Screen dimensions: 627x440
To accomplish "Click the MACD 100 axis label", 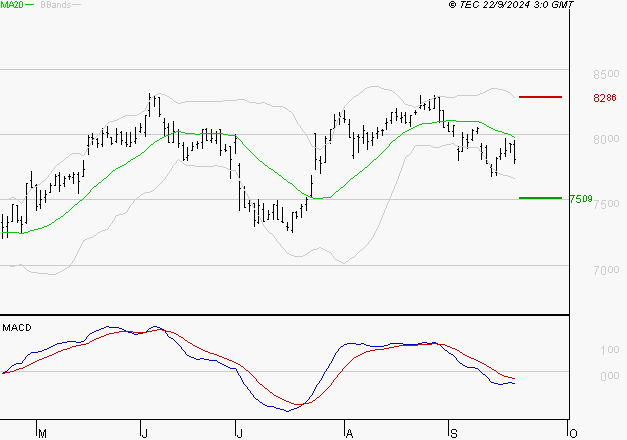I will point(609,350).
